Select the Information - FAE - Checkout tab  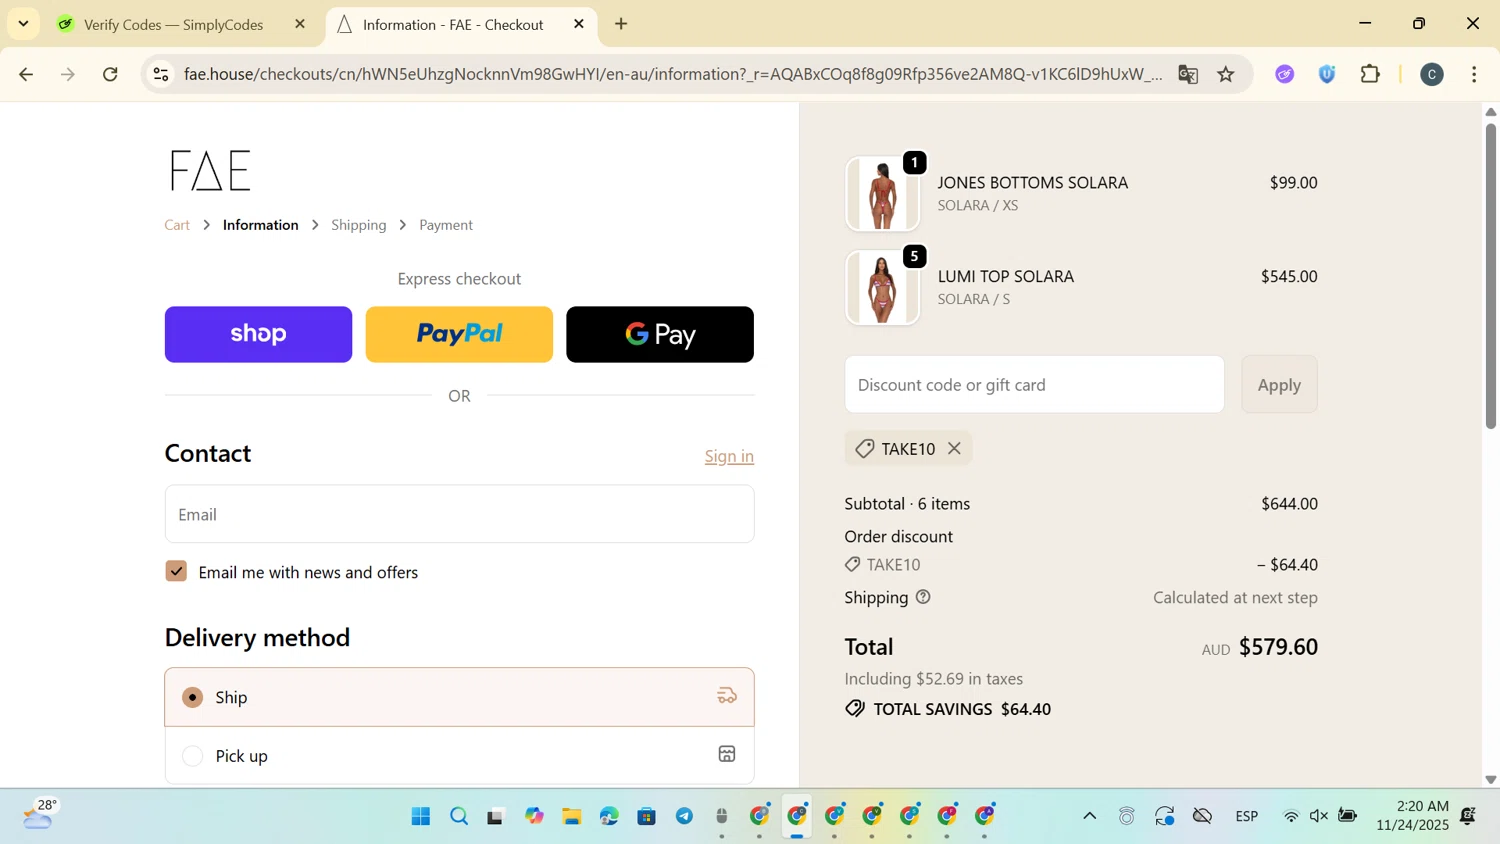pyautogui.click(x=453, y=24)
